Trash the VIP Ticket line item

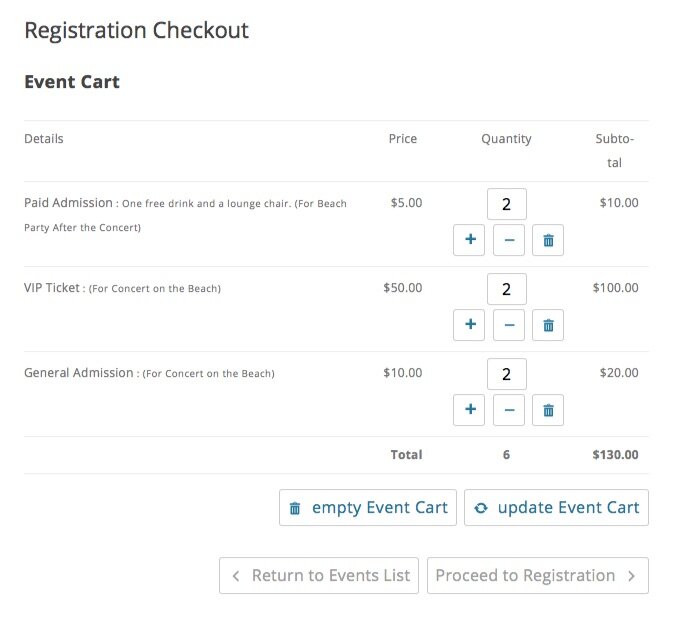point(548,325)
